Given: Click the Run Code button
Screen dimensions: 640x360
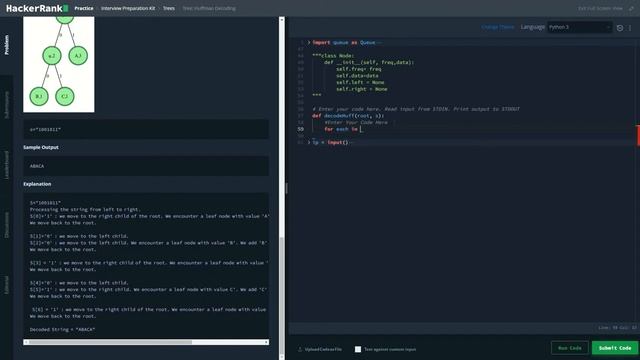Looking at the screenshot, I should point(569,348).
